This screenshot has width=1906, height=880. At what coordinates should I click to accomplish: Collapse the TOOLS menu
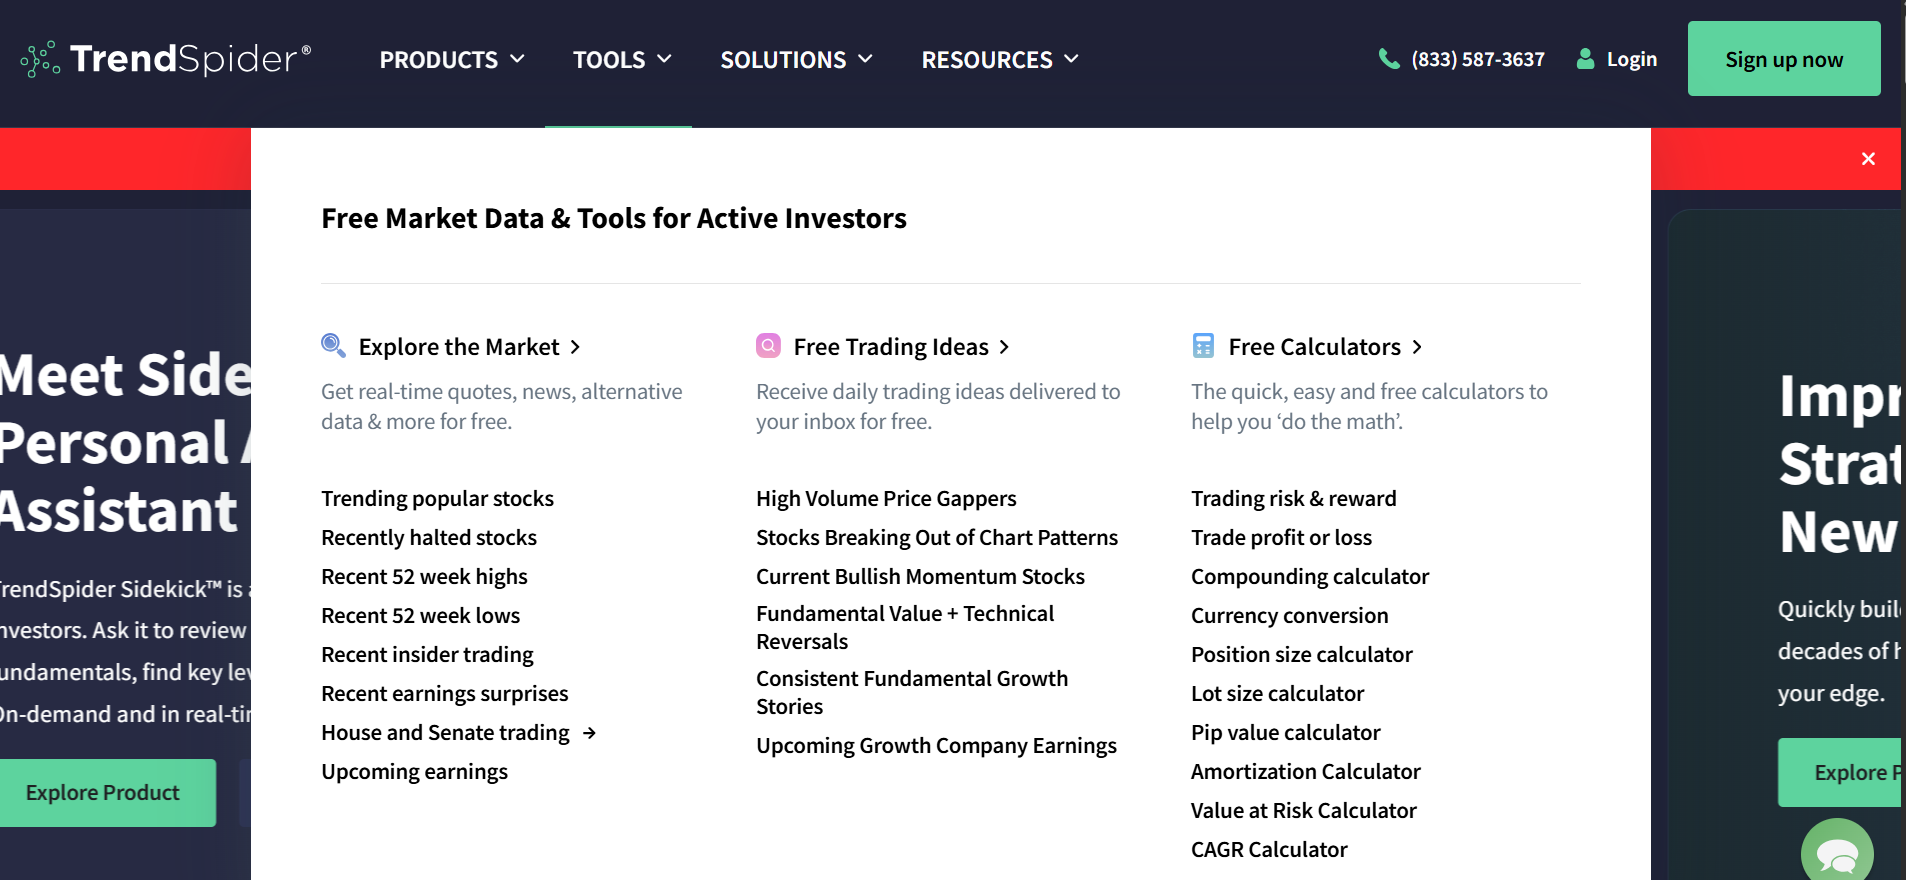pyautogui.click(x=621, y=60)
